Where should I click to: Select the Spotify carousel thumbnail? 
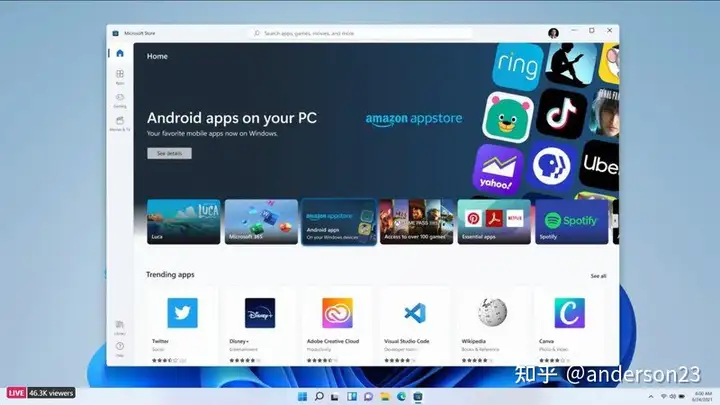pos(572,221)
